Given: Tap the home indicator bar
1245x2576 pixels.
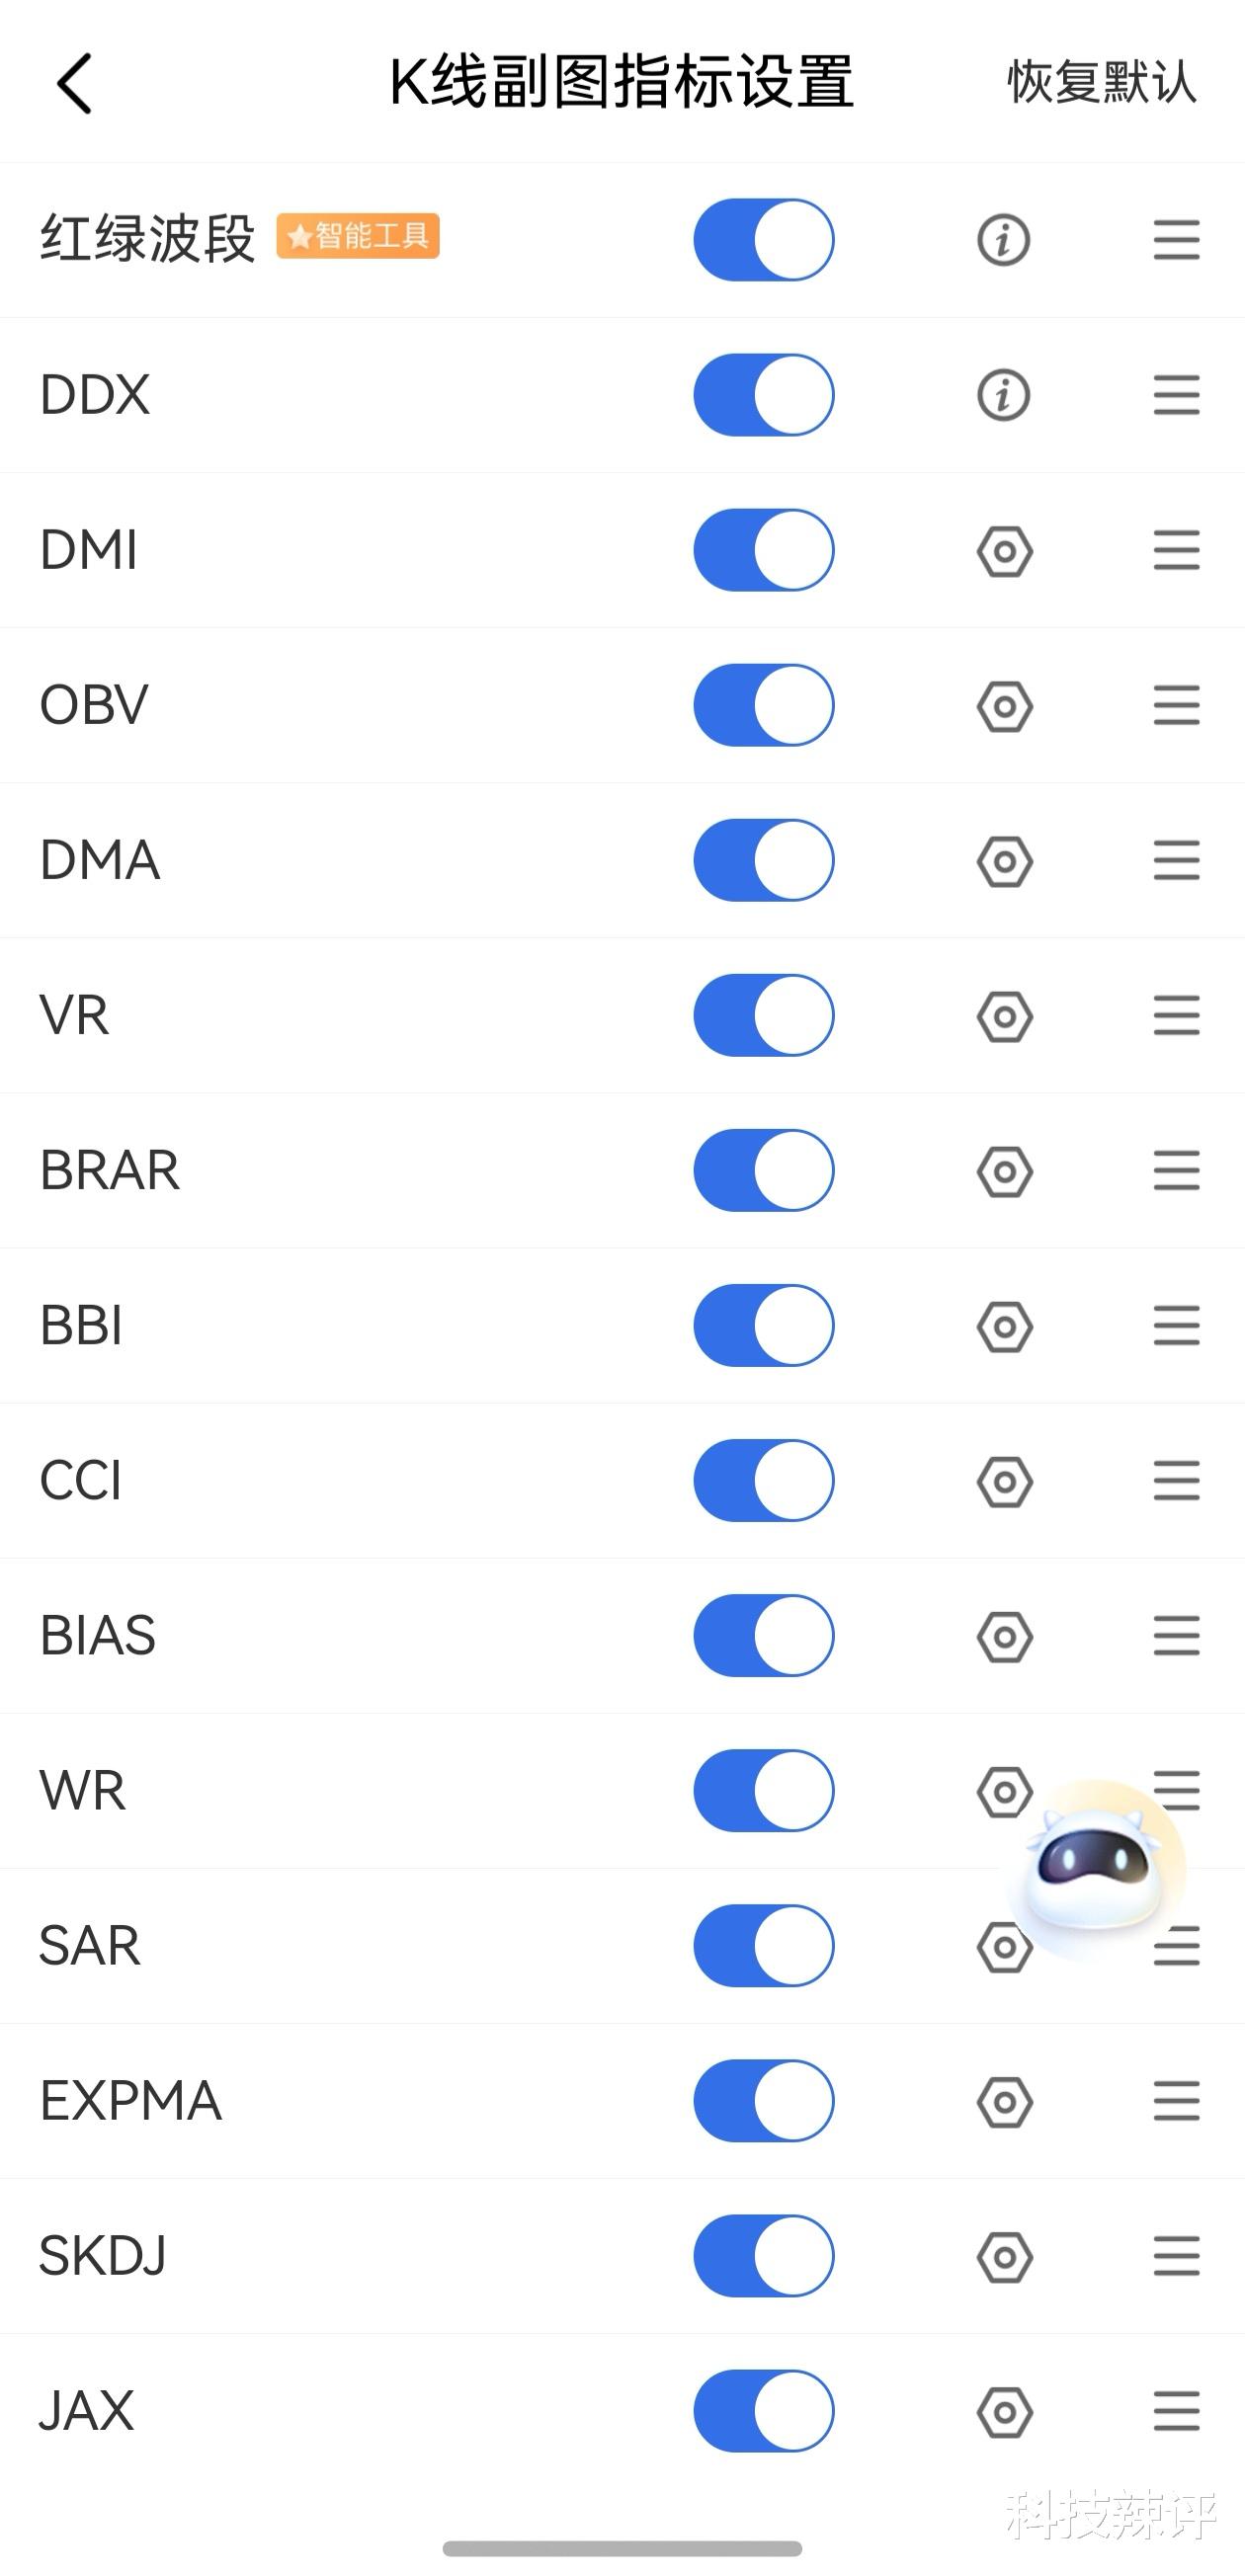Looking at the screenshot, I should point(622,2547).
